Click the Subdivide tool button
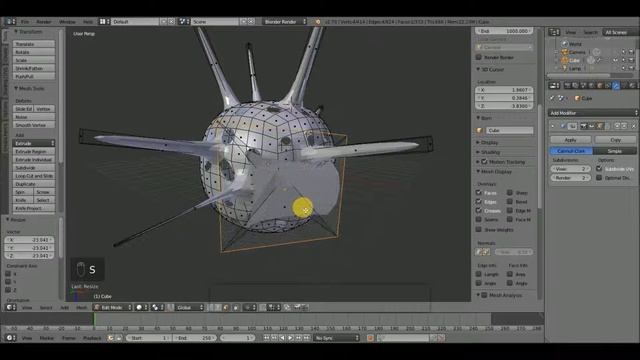 33,168
